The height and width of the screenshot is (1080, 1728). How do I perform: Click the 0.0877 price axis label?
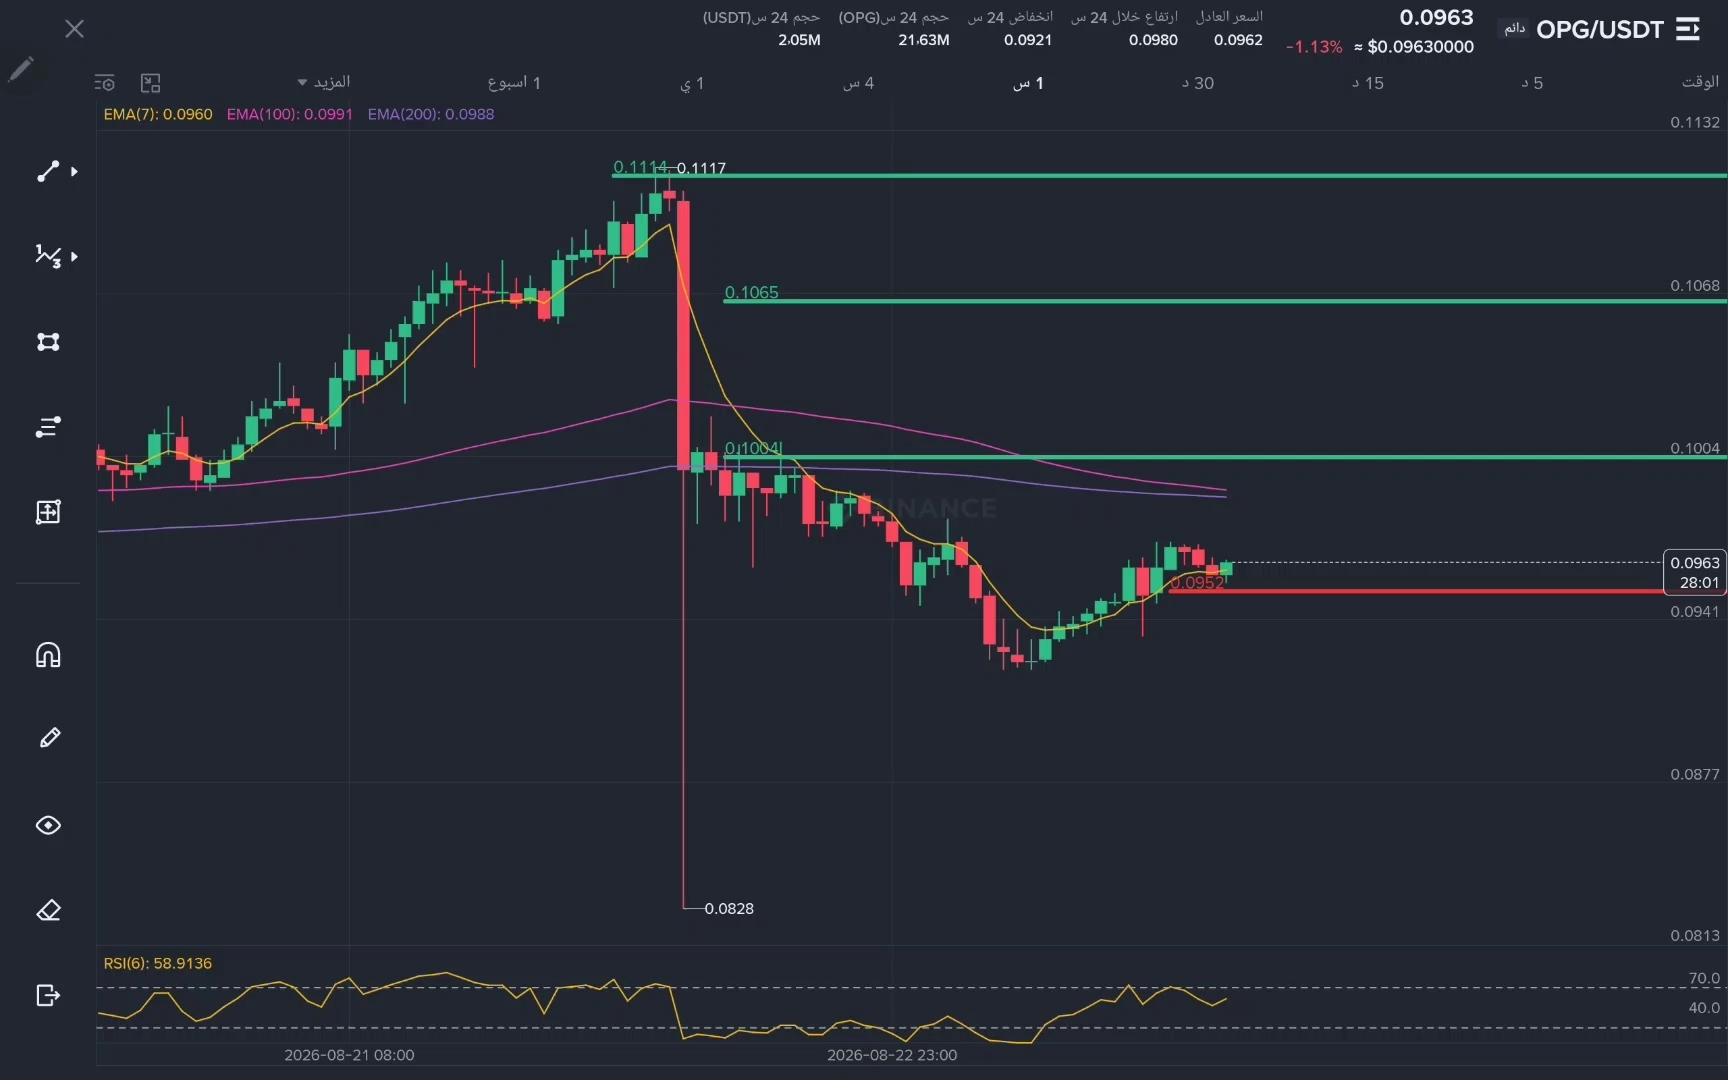(x=1695, y=774)
